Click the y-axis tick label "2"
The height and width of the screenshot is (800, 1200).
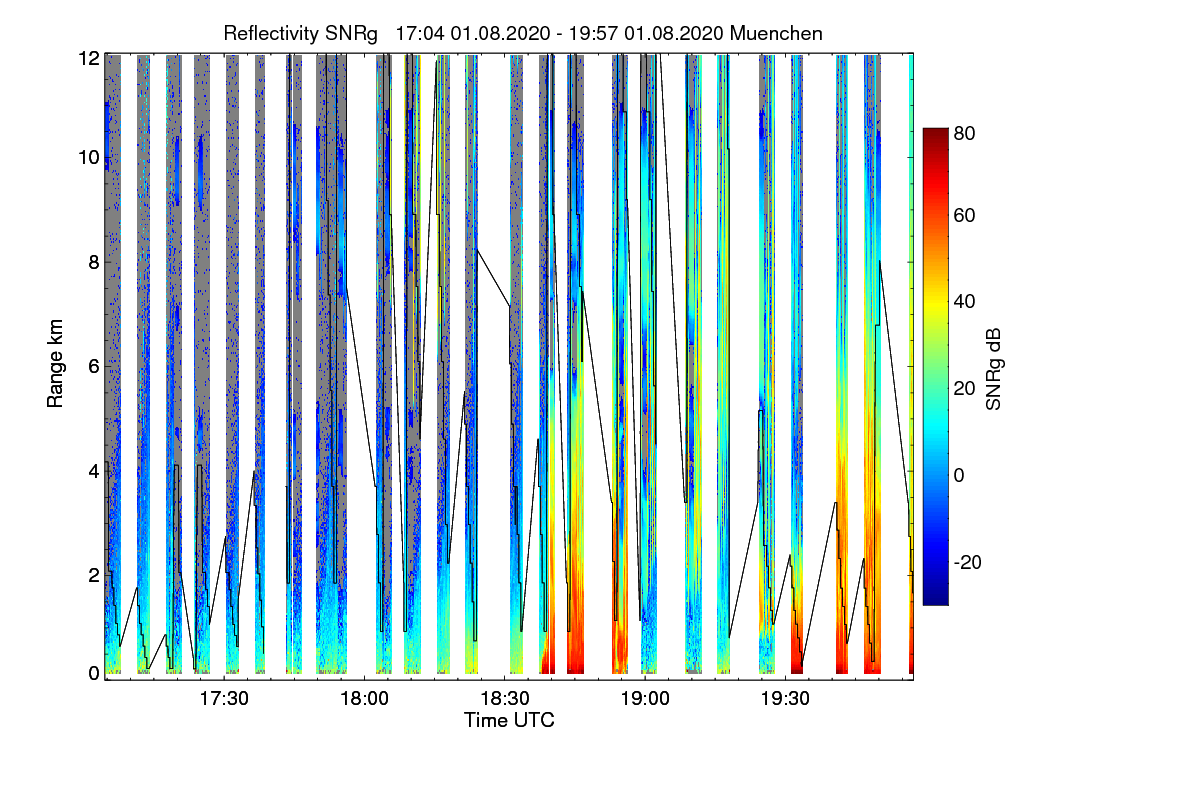pyautogui.click(x=94, y=574)
